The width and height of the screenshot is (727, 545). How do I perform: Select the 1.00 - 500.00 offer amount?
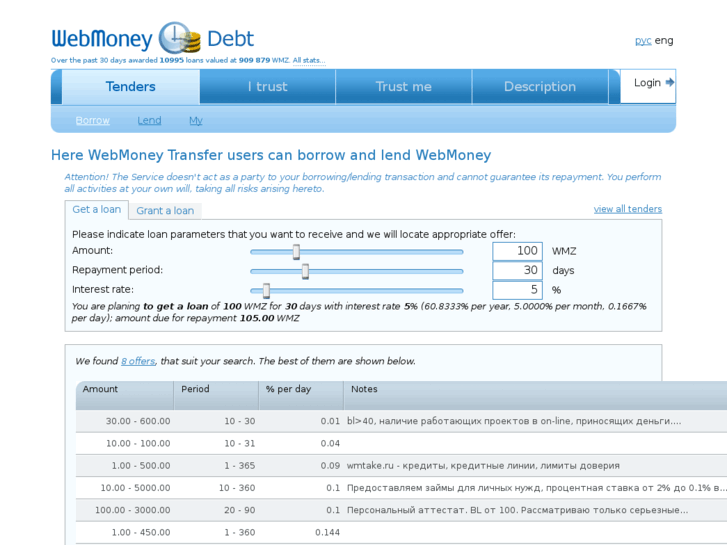point(141,466)
